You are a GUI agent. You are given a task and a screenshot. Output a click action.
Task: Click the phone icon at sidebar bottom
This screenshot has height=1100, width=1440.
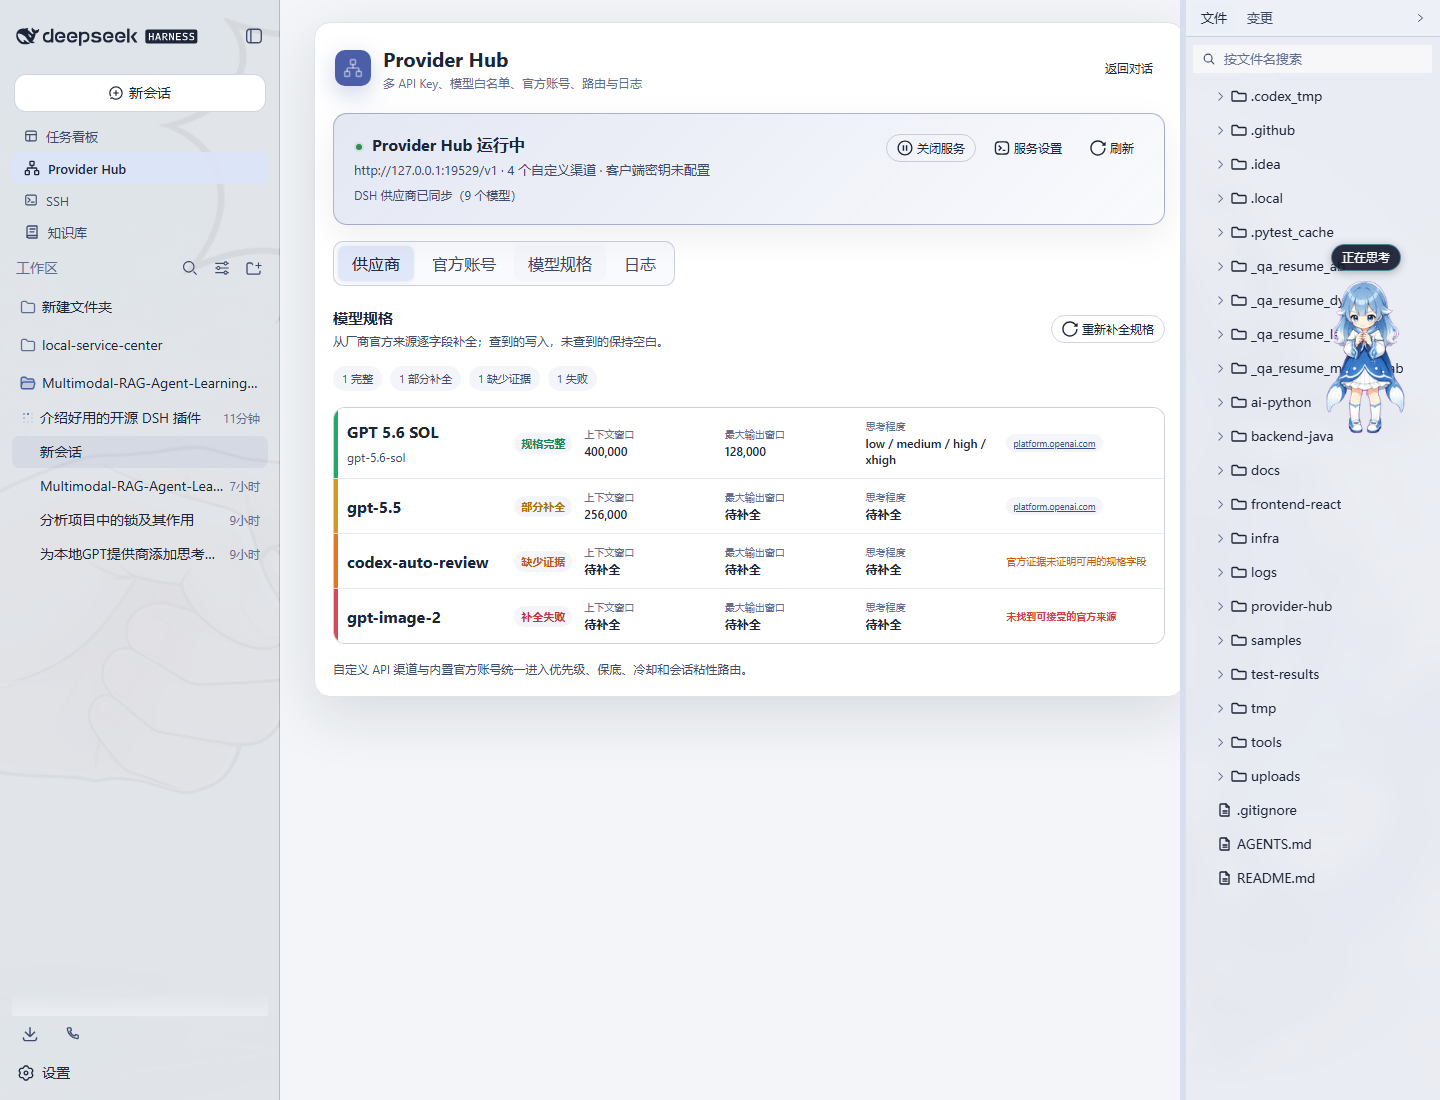point(73,1034)
